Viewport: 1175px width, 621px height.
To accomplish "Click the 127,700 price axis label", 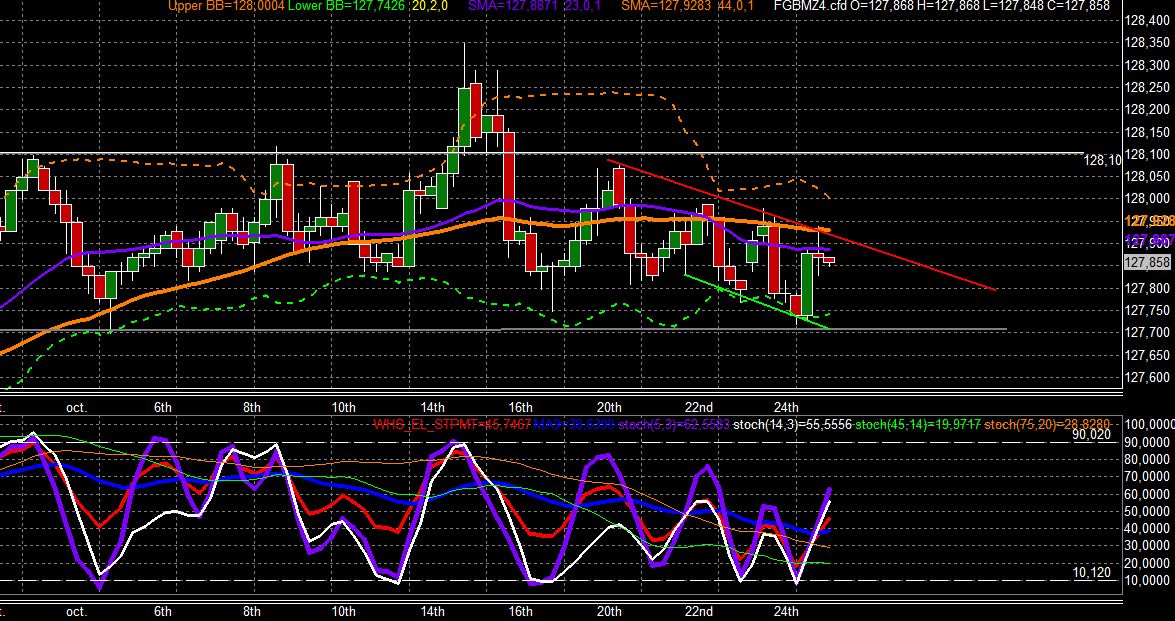I will coord(1147,333).
